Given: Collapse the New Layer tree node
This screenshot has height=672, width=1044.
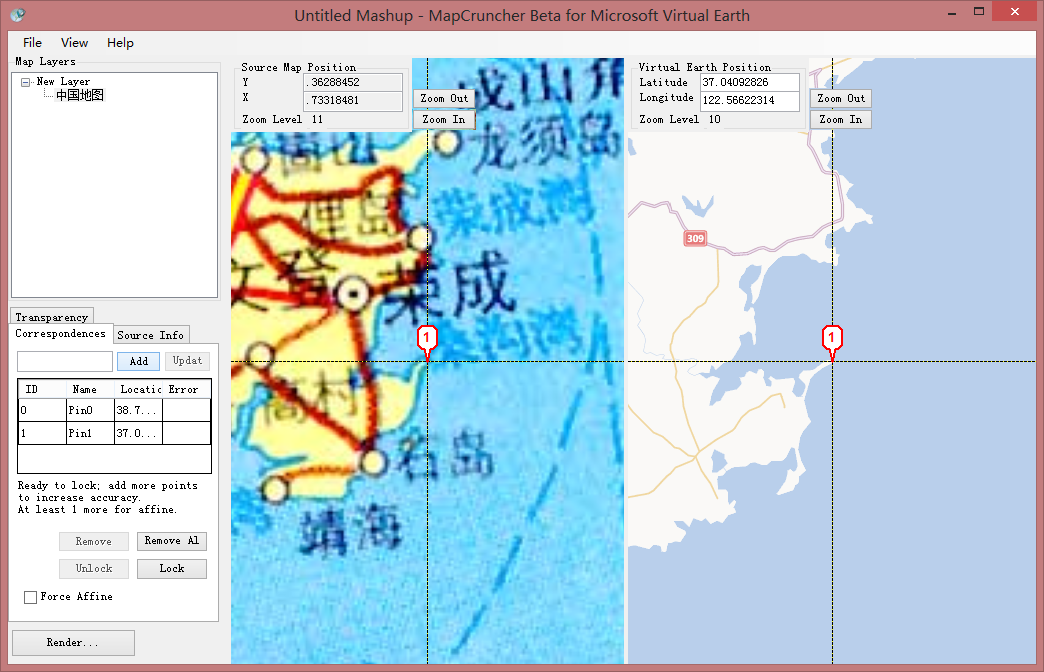Looking at the screenshot, I should tap(26, 83).
